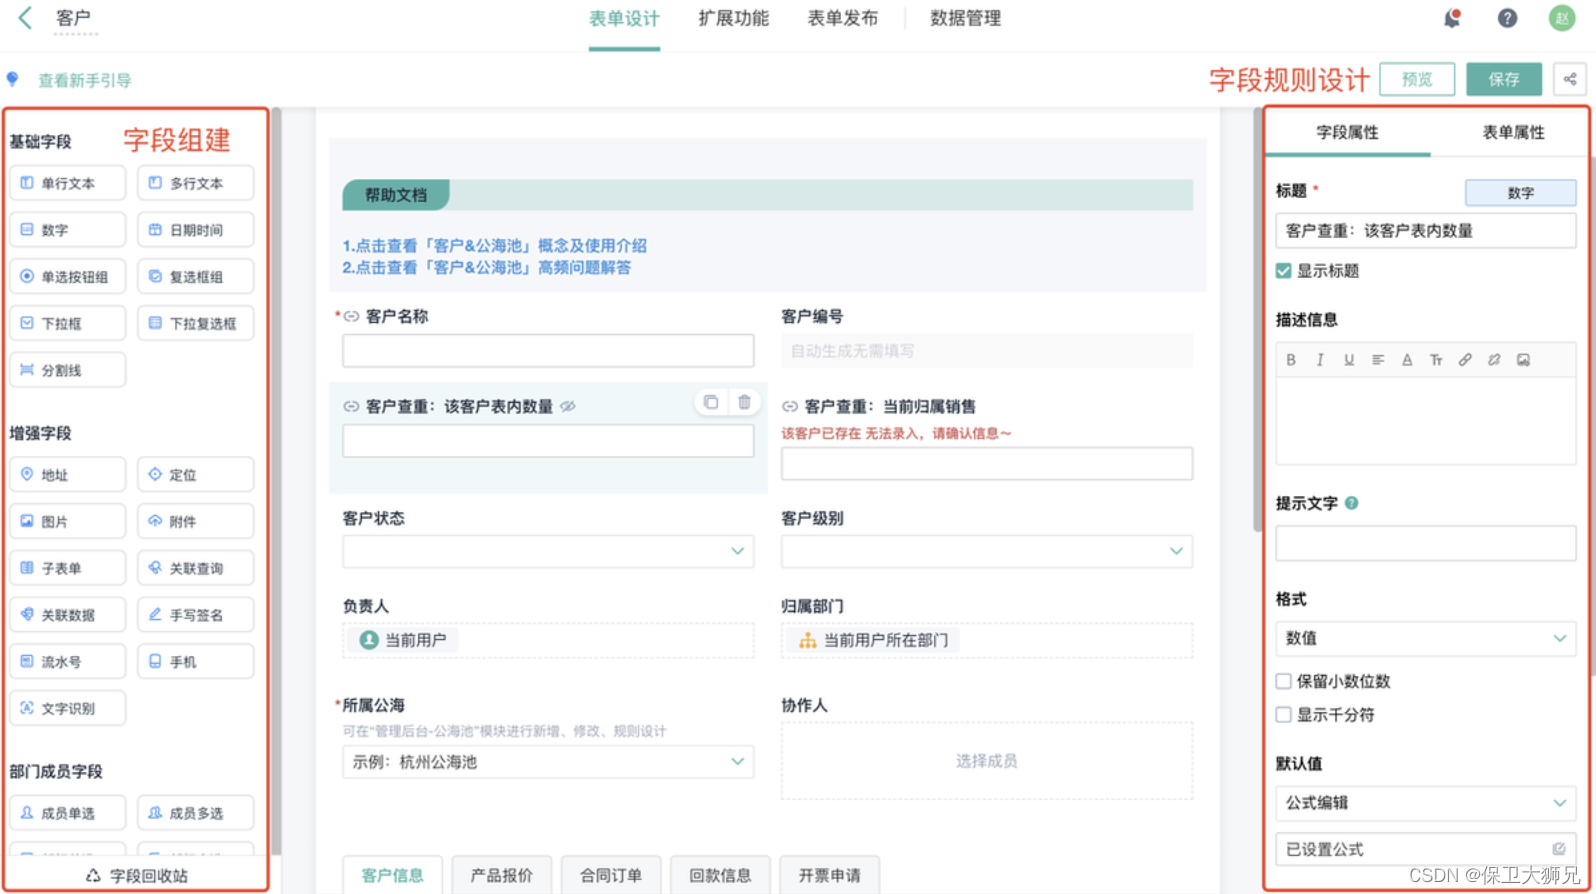The width and height of the screenshot is (1596, 894).
Task: Add a 分割线 field
Action: tap(68, 370)
